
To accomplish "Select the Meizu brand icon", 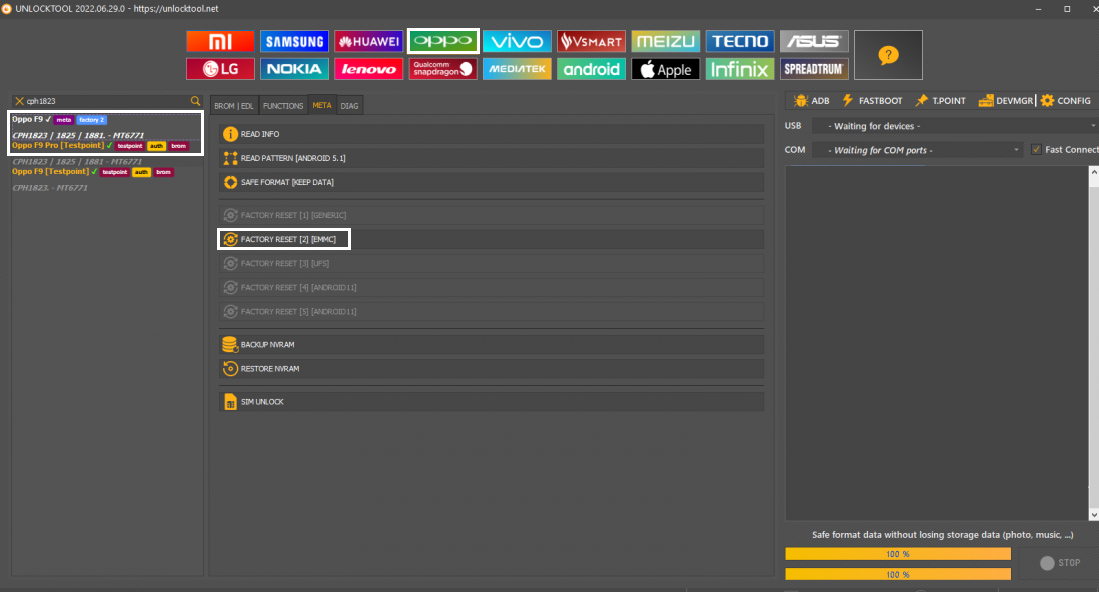I will point(666,41).
